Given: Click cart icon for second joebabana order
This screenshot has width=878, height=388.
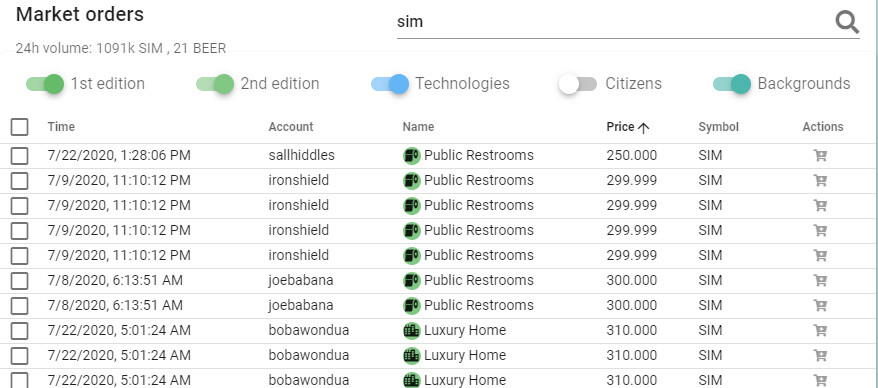Looking at the screenshot, I should (x=820, y=305).
